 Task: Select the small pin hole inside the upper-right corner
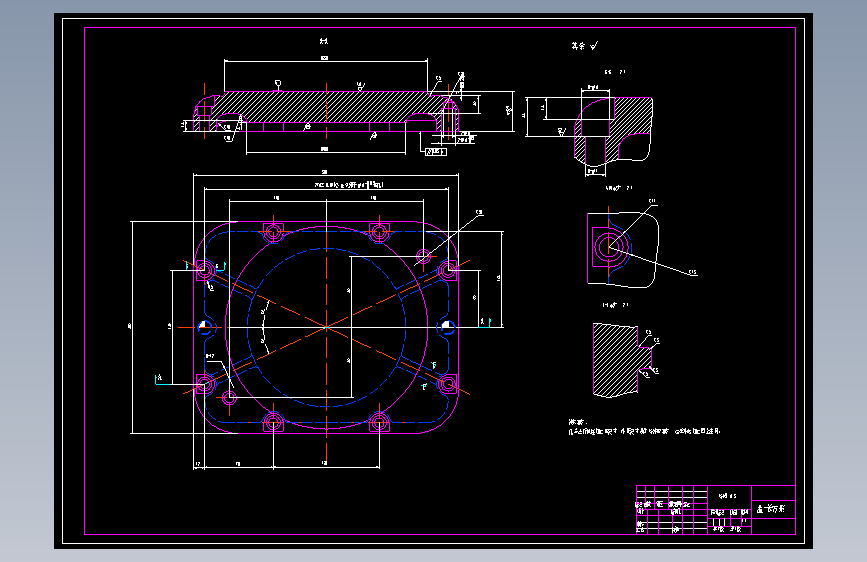coord(424,257)
